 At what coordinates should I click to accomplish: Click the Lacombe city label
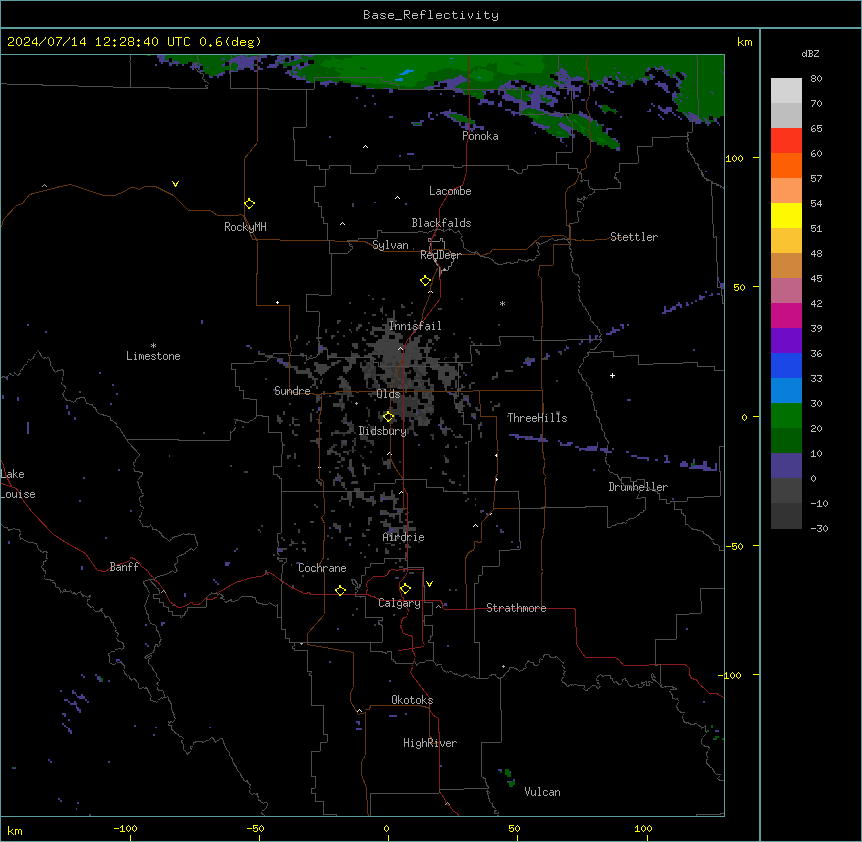(450, 191)
